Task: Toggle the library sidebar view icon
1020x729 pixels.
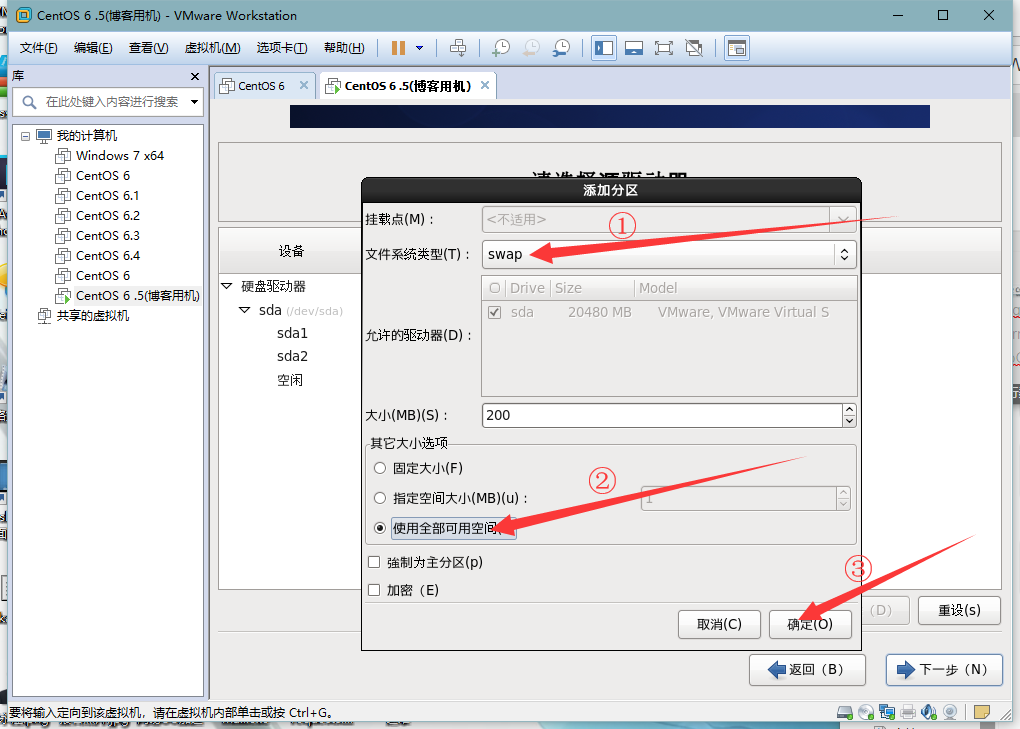Action: [x=604, y=47]
